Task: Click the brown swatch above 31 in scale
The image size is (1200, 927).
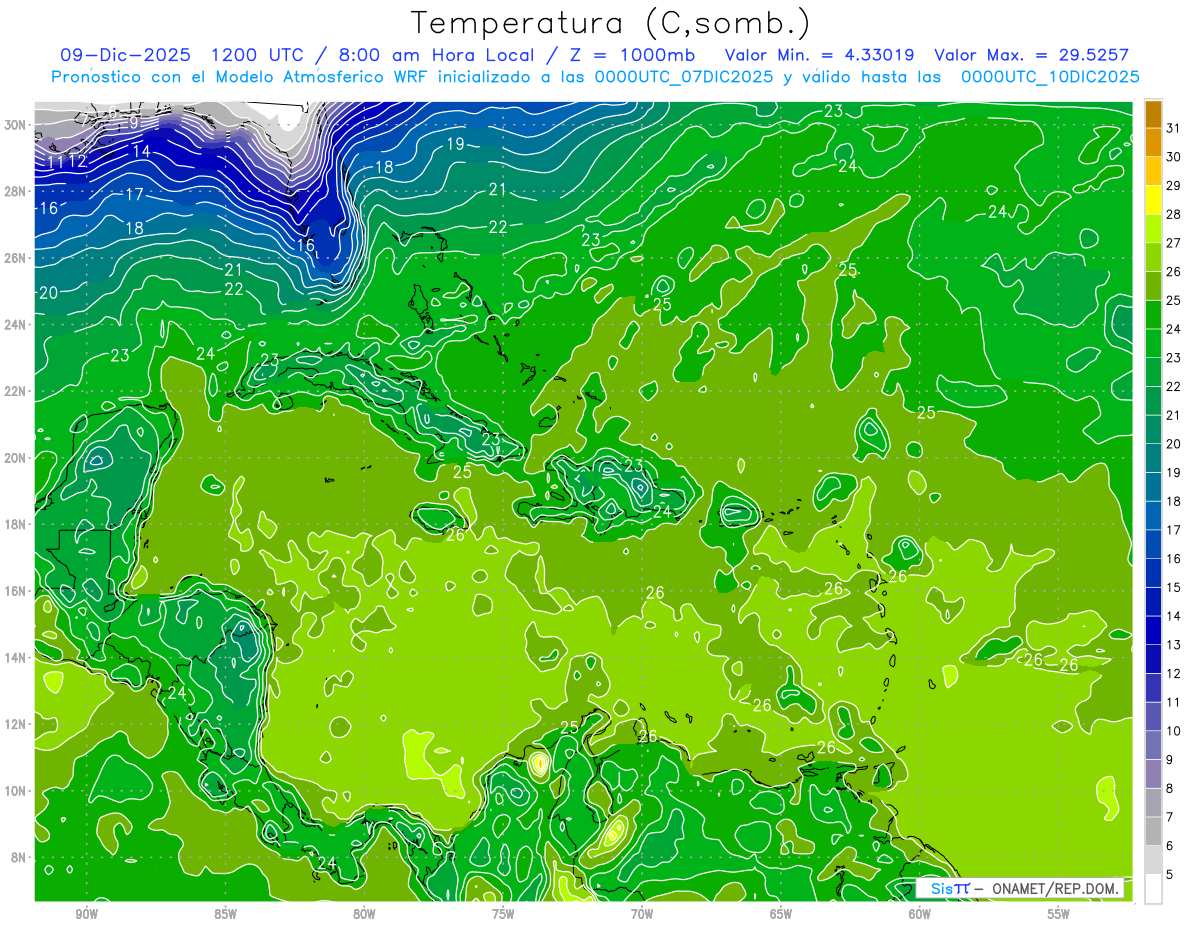Action: (x=1153, y=113)
